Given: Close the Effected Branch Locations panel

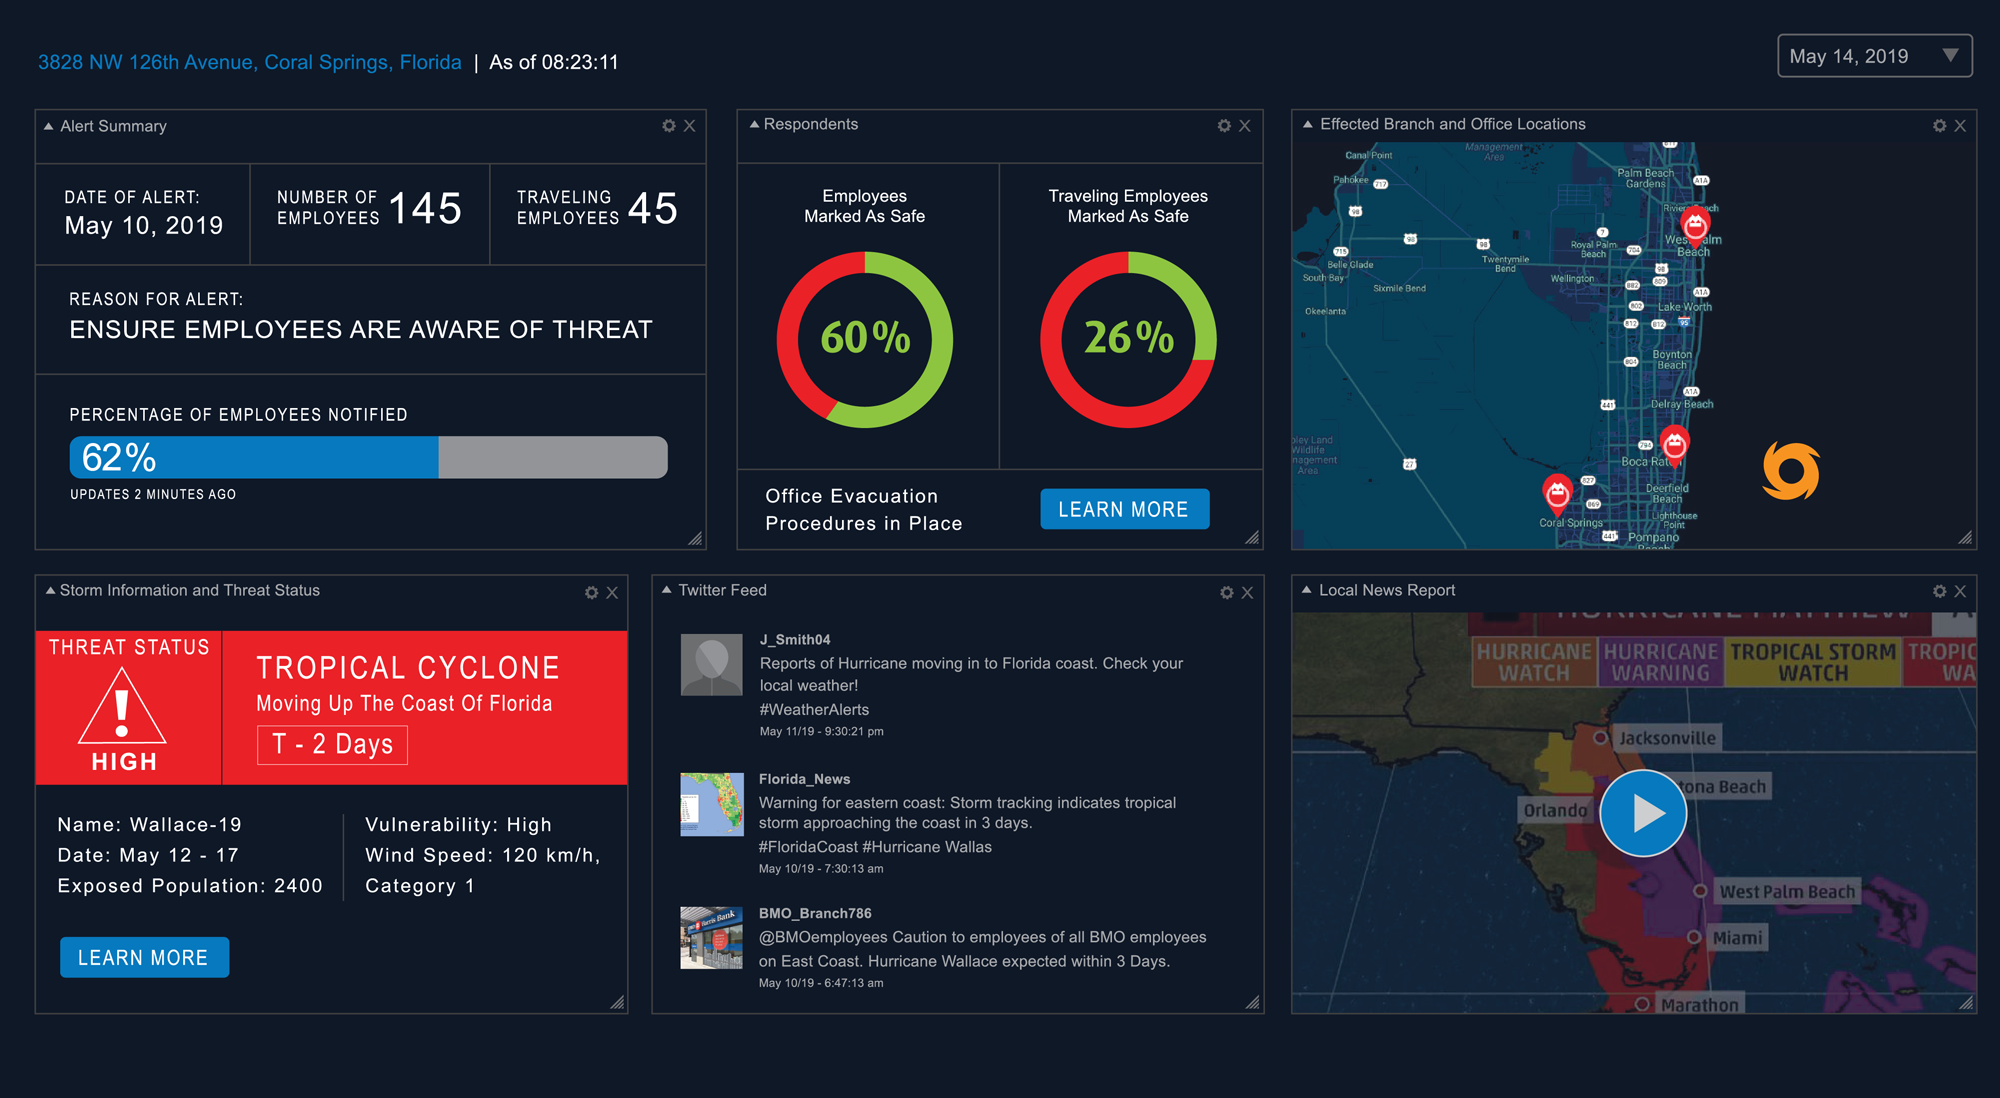Looking at the screenshot, I should pyautogui.click(x=1960, y=126).
